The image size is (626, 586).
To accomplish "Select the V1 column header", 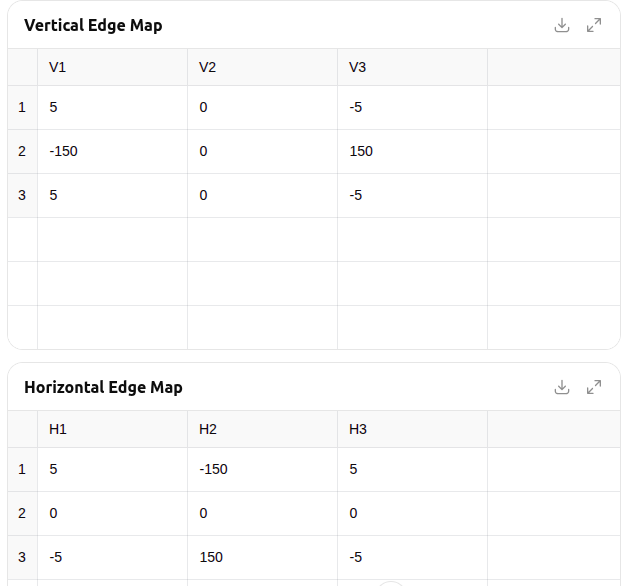I will point(113,67).
